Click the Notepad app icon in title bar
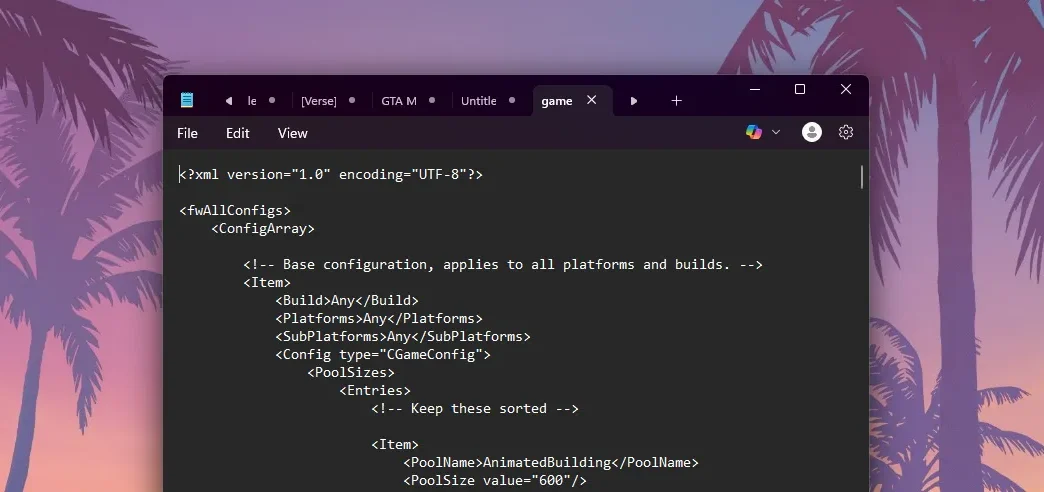Screen dimensions: 1044x492 (x=187, y=100)
